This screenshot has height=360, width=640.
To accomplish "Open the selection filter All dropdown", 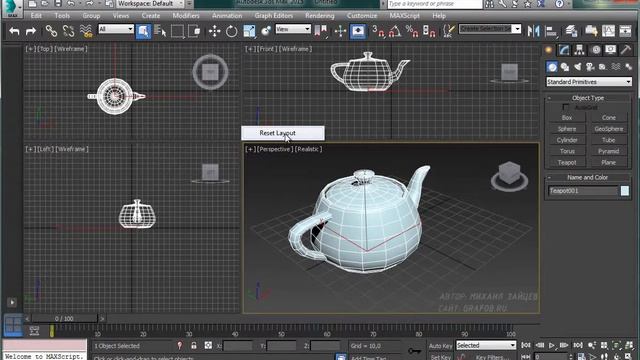I will pos(116,29).
